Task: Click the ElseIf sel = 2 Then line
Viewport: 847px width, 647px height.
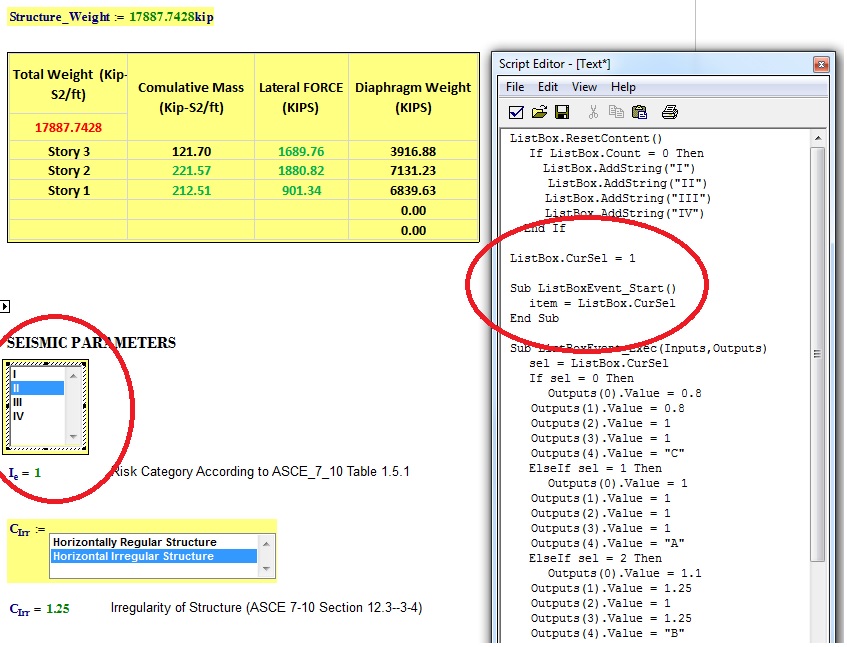Action: point(595,558)
